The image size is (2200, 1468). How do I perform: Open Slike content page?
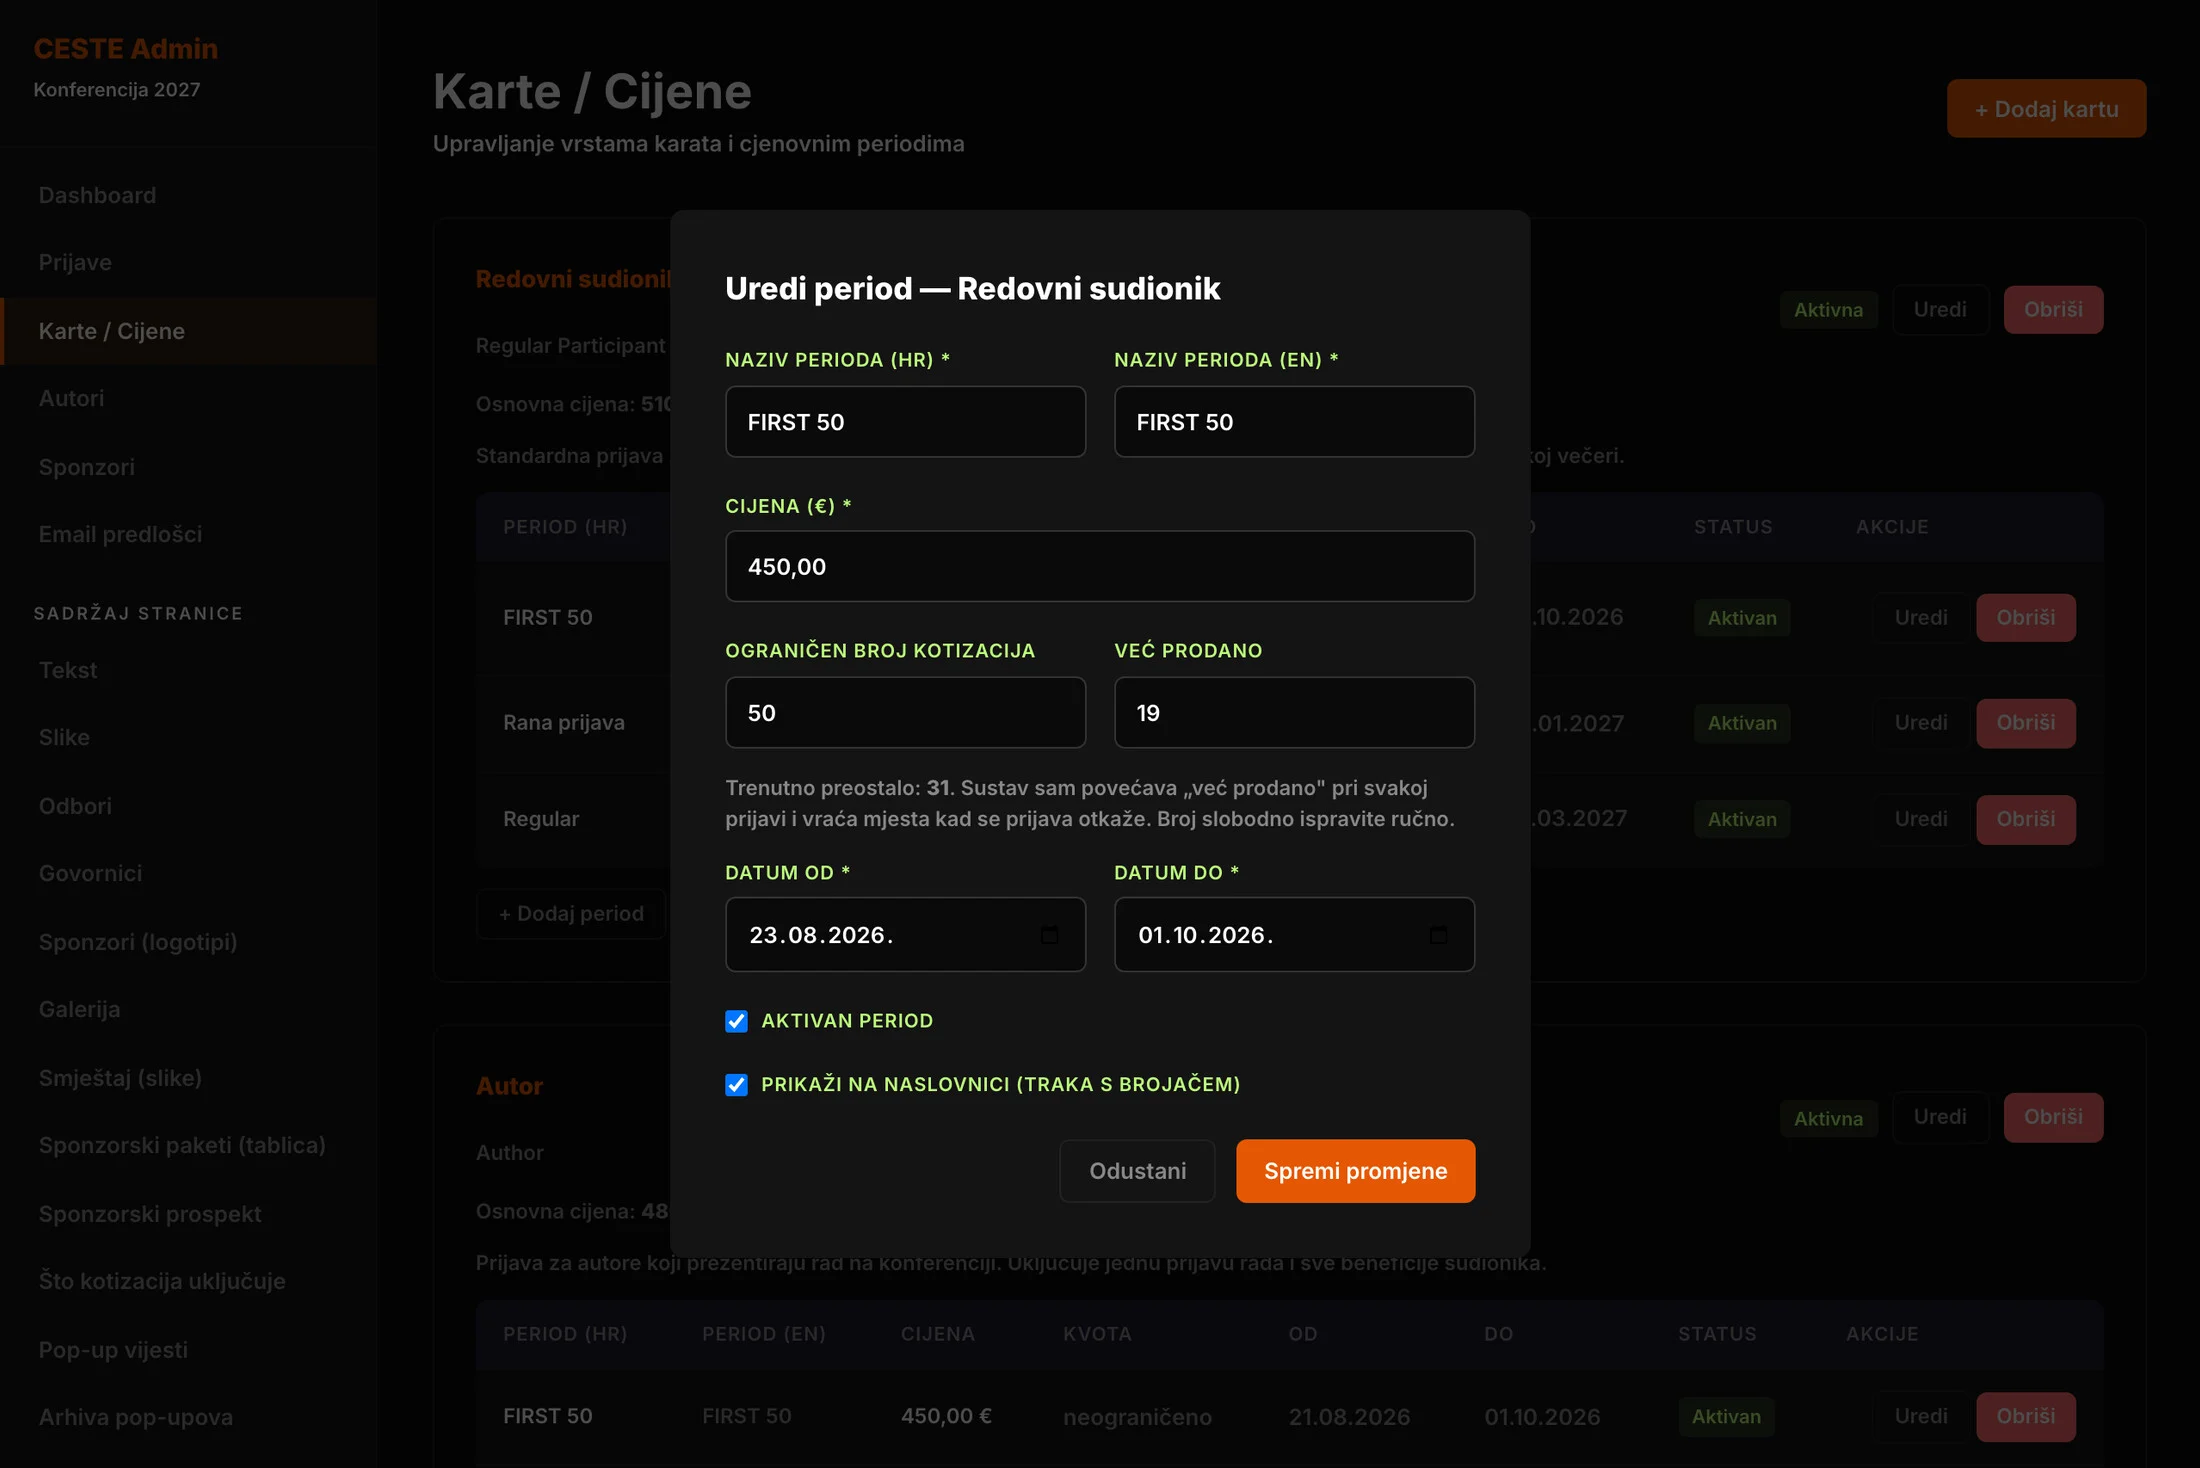click(x=64, y=737)
